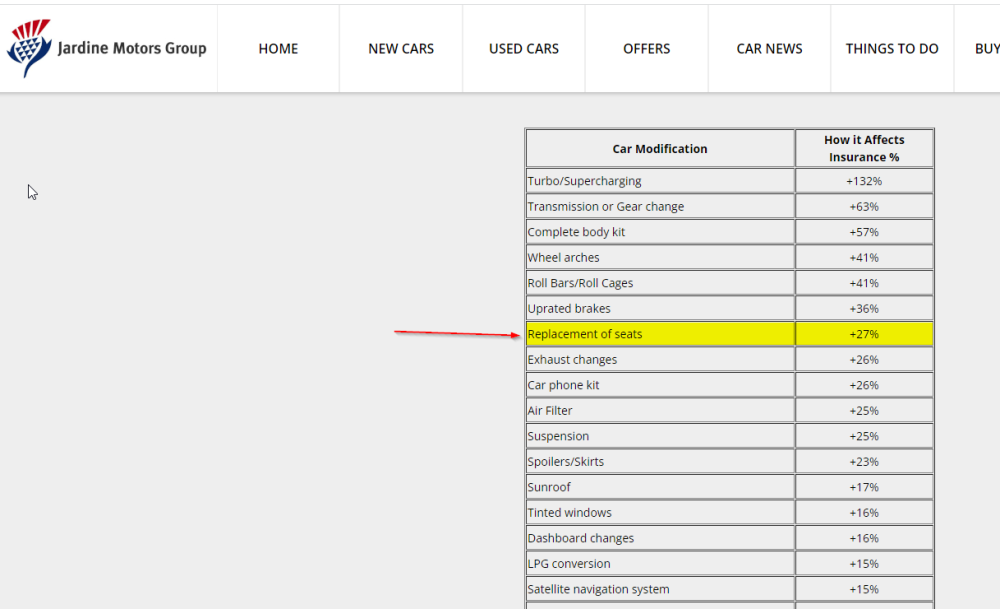Select the Car phone kit label

click(x=563, y=385)
